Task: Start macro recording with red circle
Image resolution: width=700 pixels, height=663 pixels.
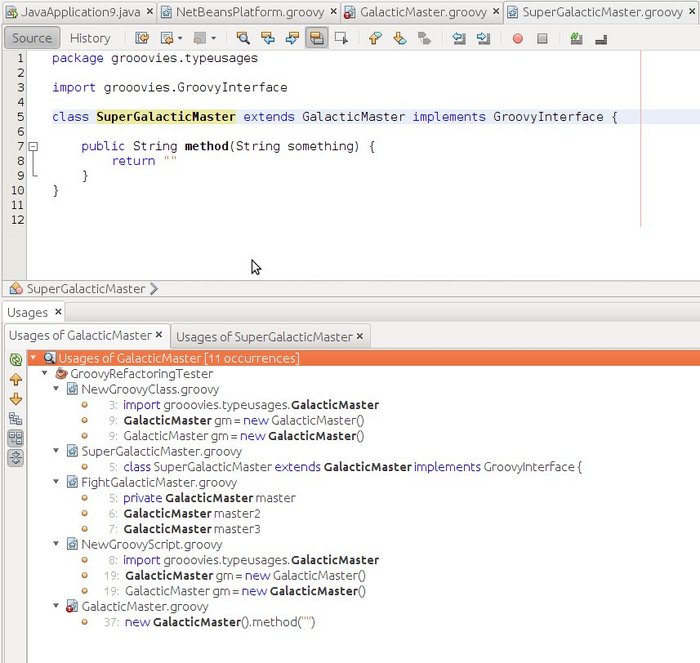Action: [517, 39]
